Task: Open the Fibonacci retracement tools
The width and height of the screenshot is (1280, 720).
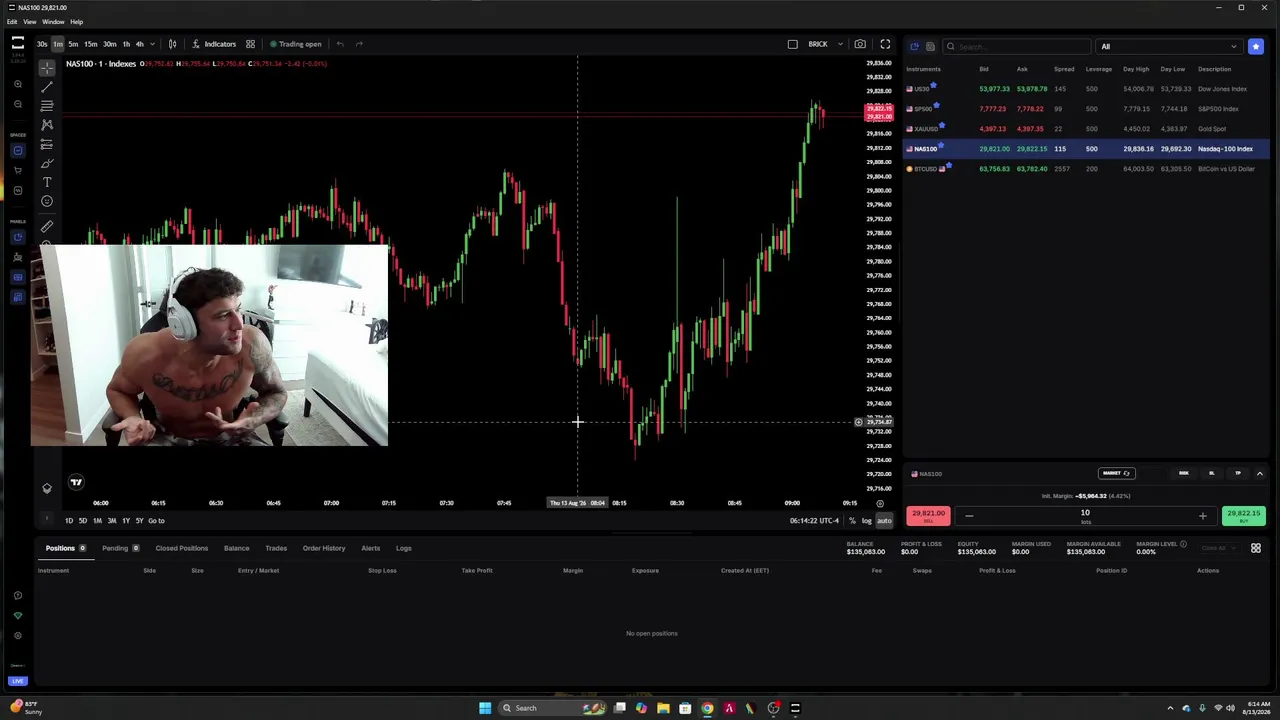Action: (47, 106)
